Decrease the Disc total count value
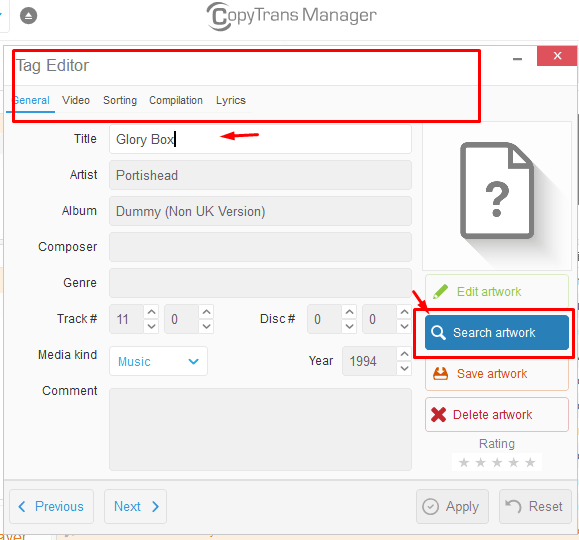Screen dimensions: 579x540 point(404,326)
